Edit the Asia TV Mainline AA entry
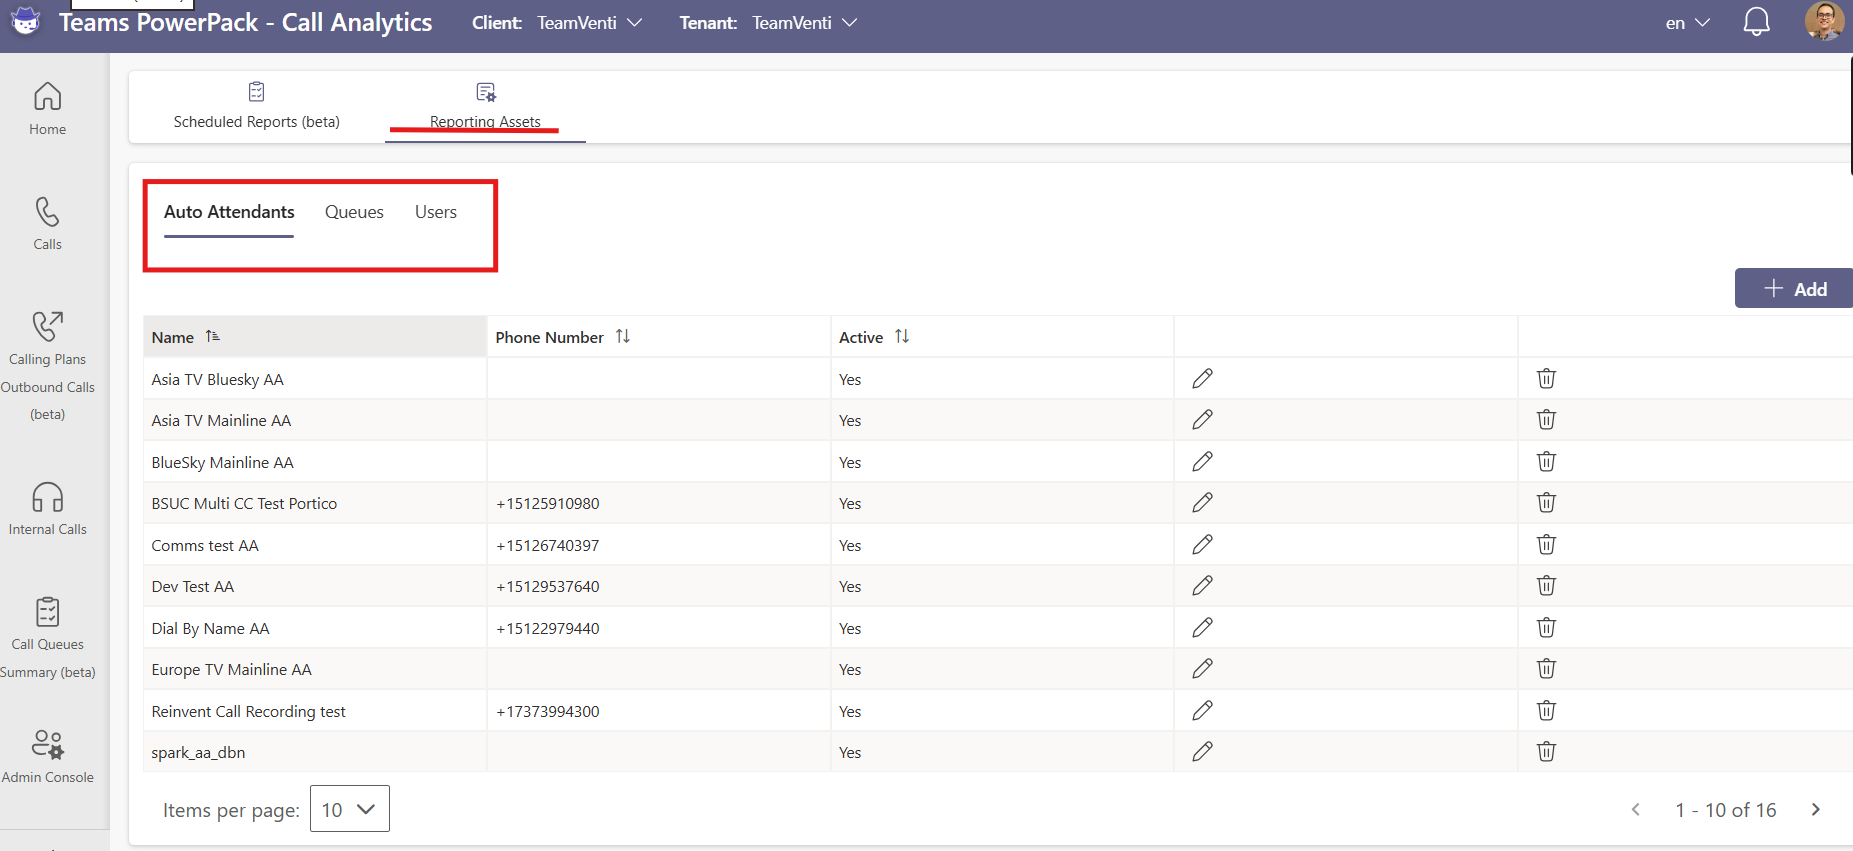This screenshot has height=851, width=1853. (1202, 420)
